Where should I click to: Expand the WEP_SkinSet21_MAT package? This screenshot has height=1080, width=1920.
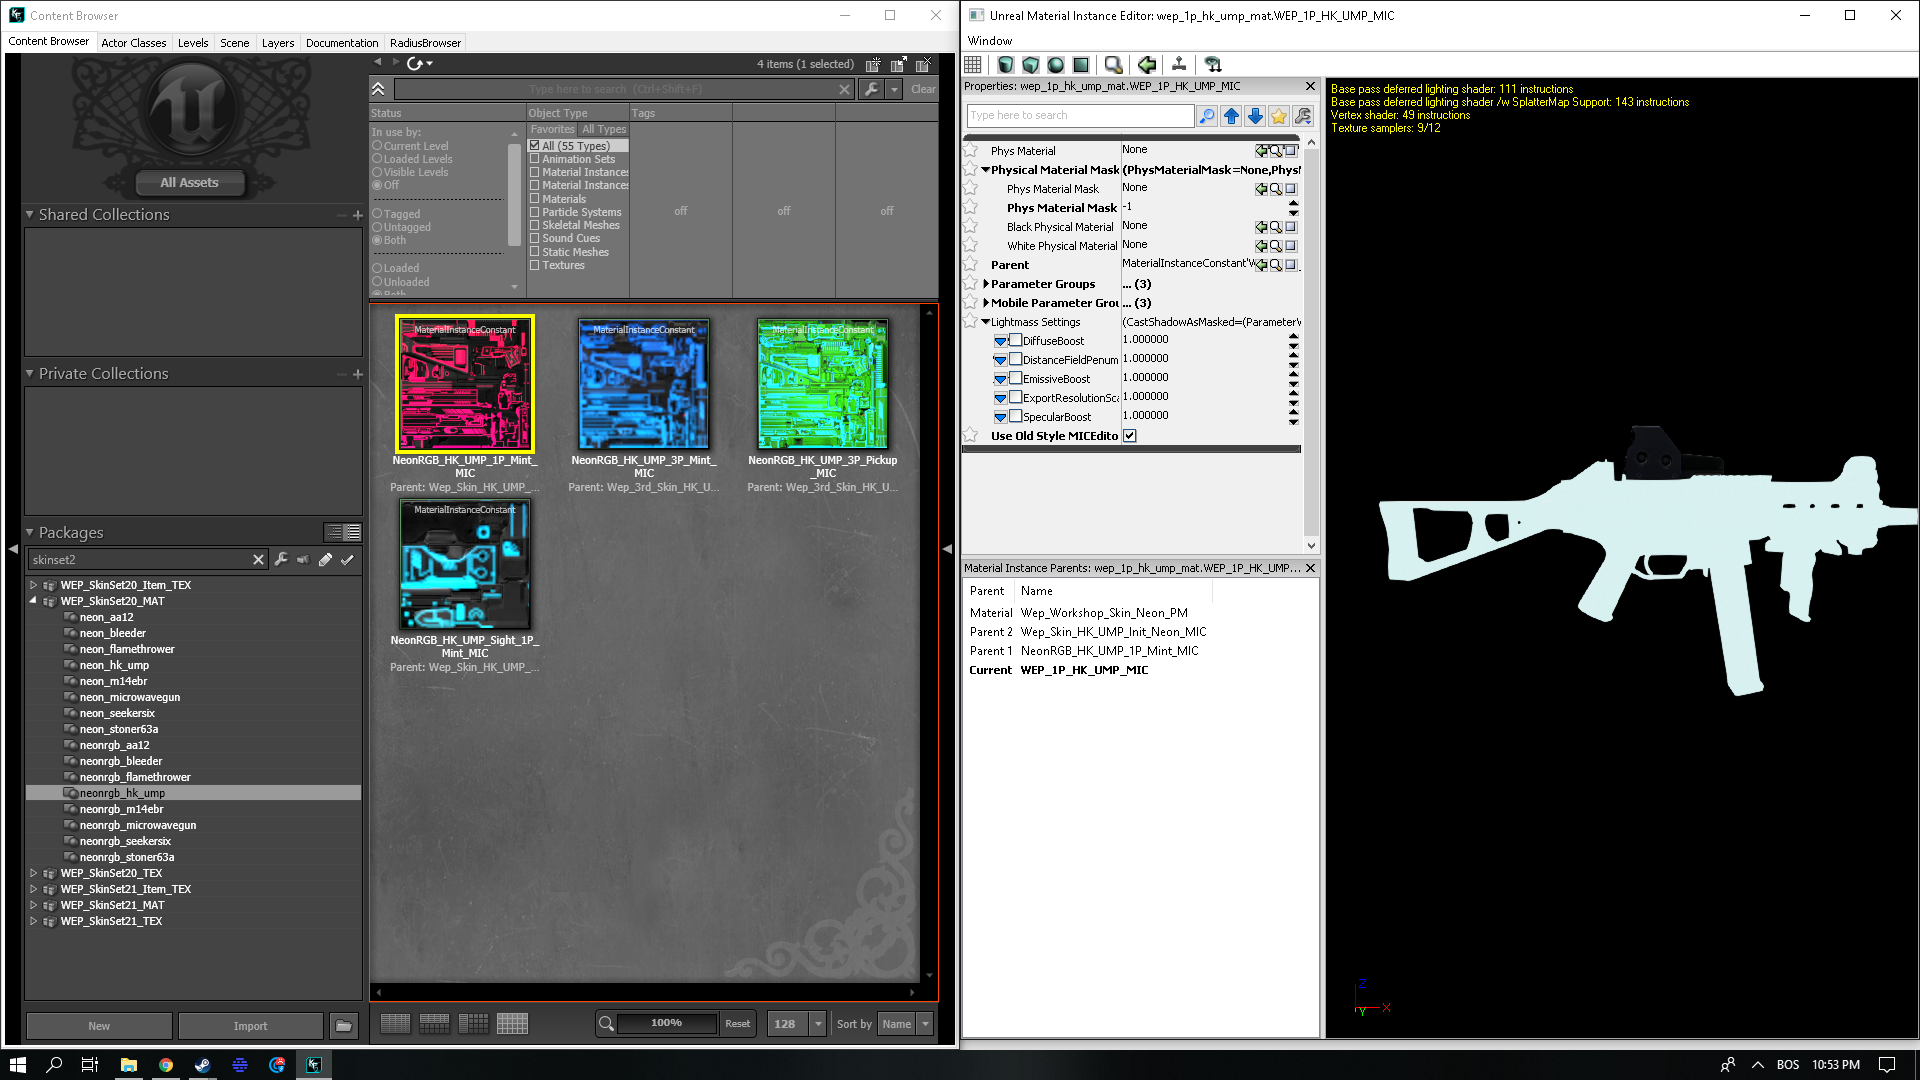(x=33, y=905)
